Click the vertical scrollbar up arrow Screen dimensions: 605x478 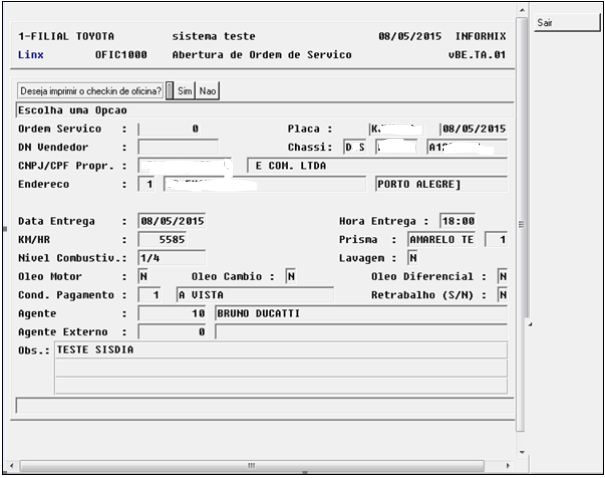[x=522, y=10]
